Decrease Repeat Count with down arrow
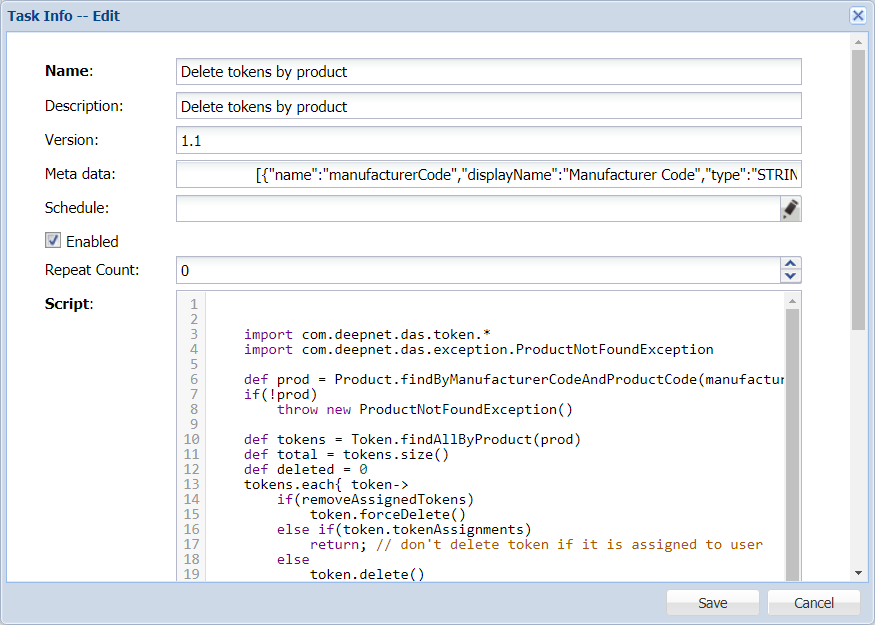The width and height of the screenshot is (875, 625). coord(790,276)
